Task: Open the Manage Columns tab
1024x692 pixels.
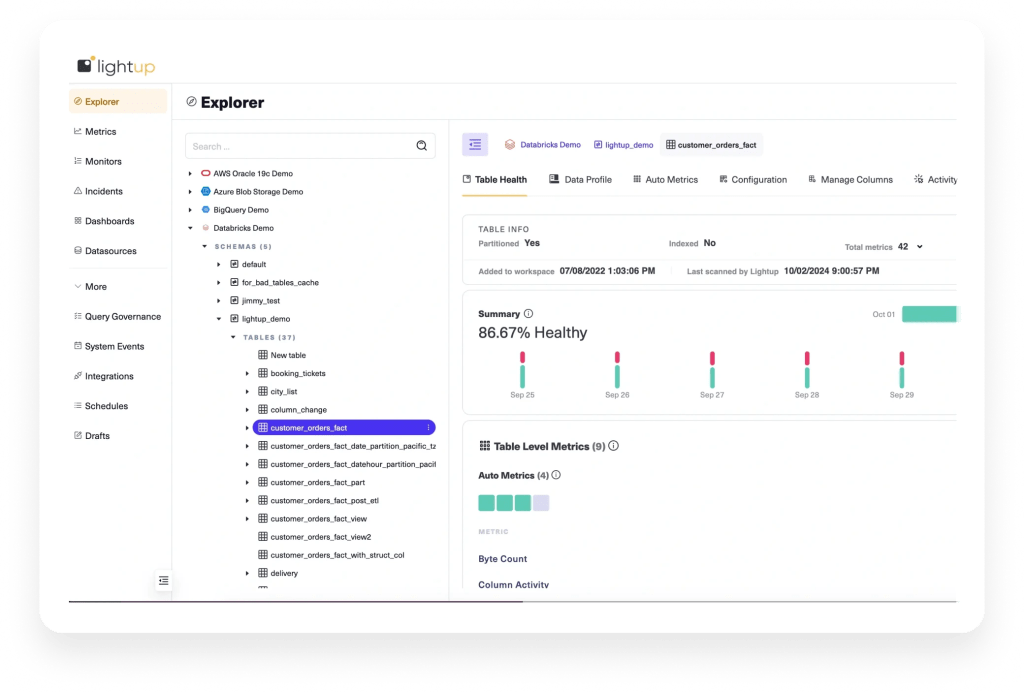Action: [x=849, y=180]
